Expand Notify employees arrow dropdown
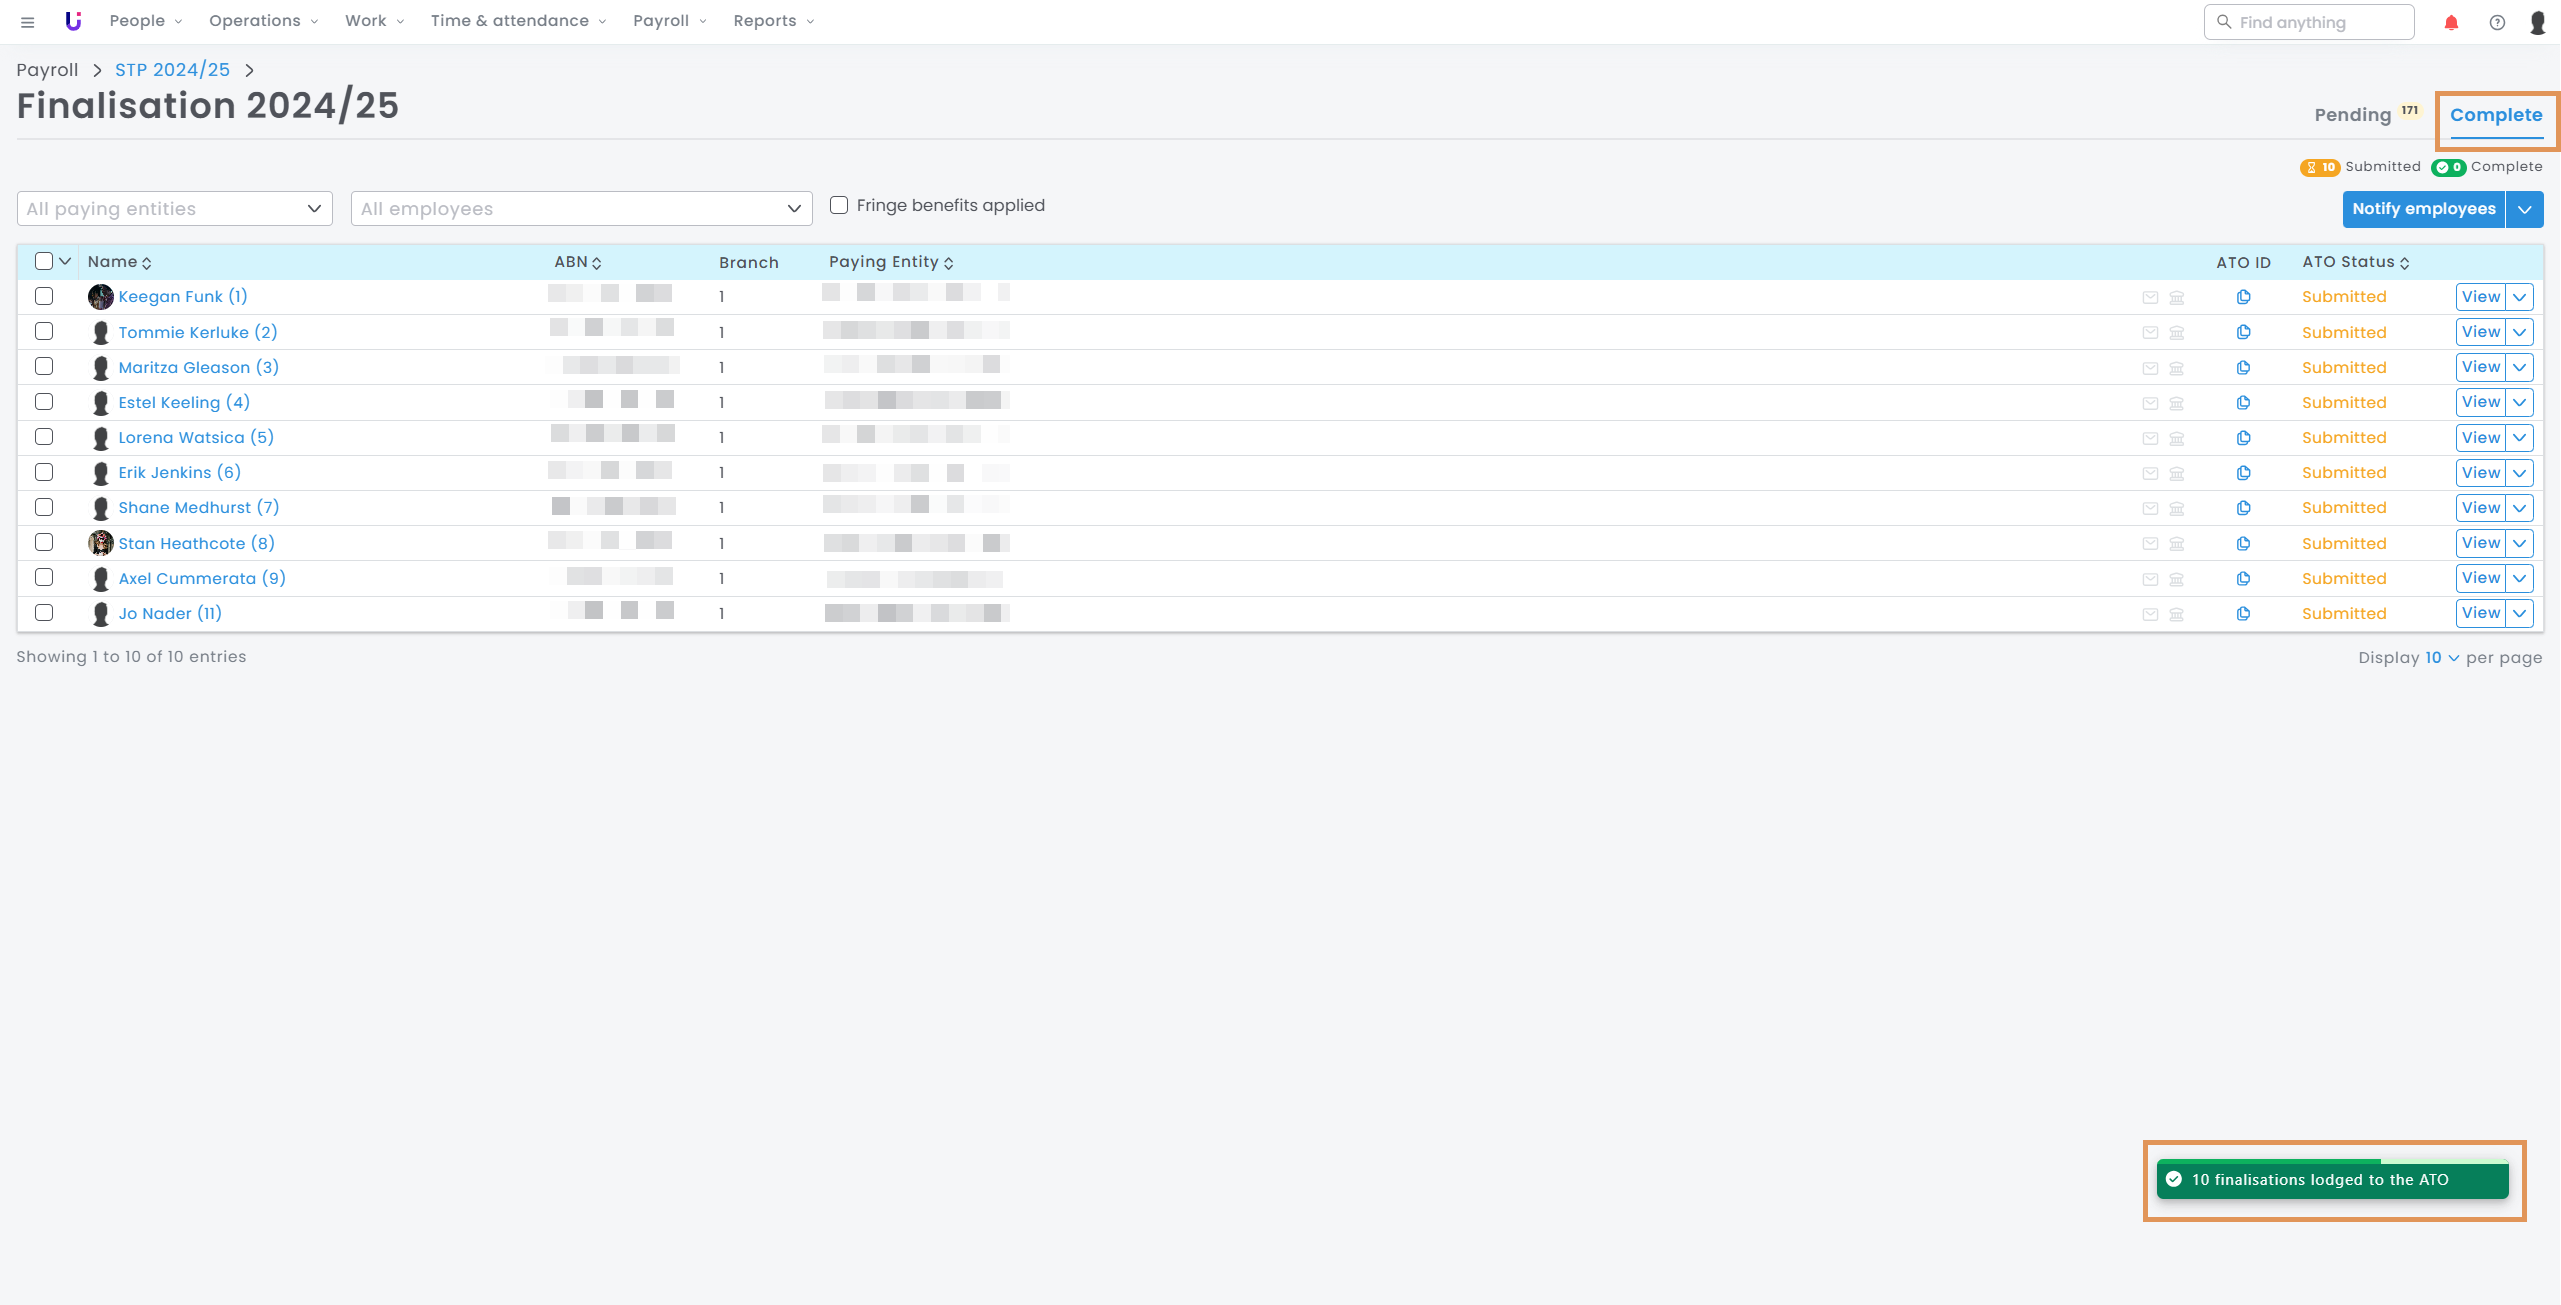 click(2525, 209)
